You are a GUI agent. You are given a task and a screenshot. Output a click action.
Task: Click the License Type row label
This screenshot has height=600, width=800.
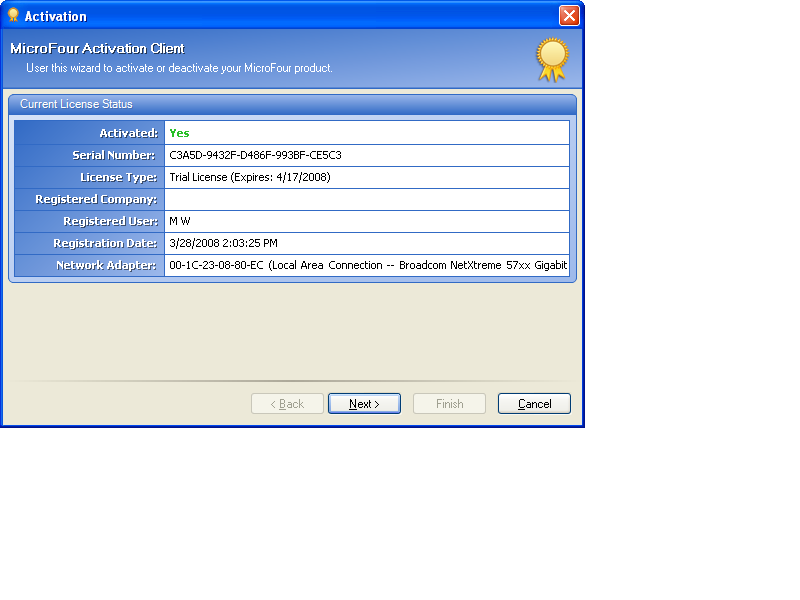118,177
